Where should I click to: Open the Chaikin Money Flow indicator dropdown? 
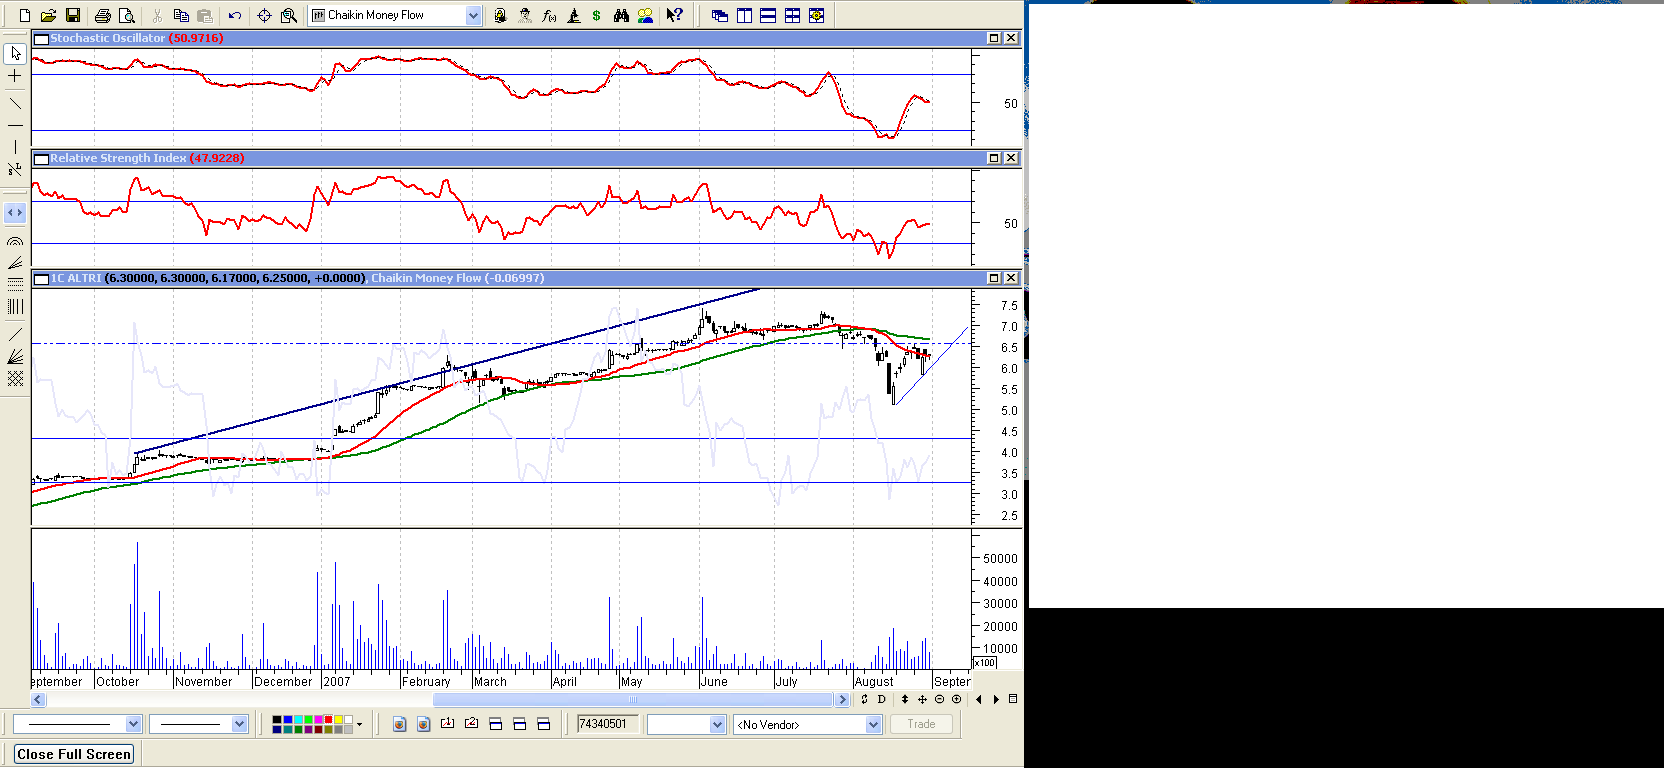point(473,15)
